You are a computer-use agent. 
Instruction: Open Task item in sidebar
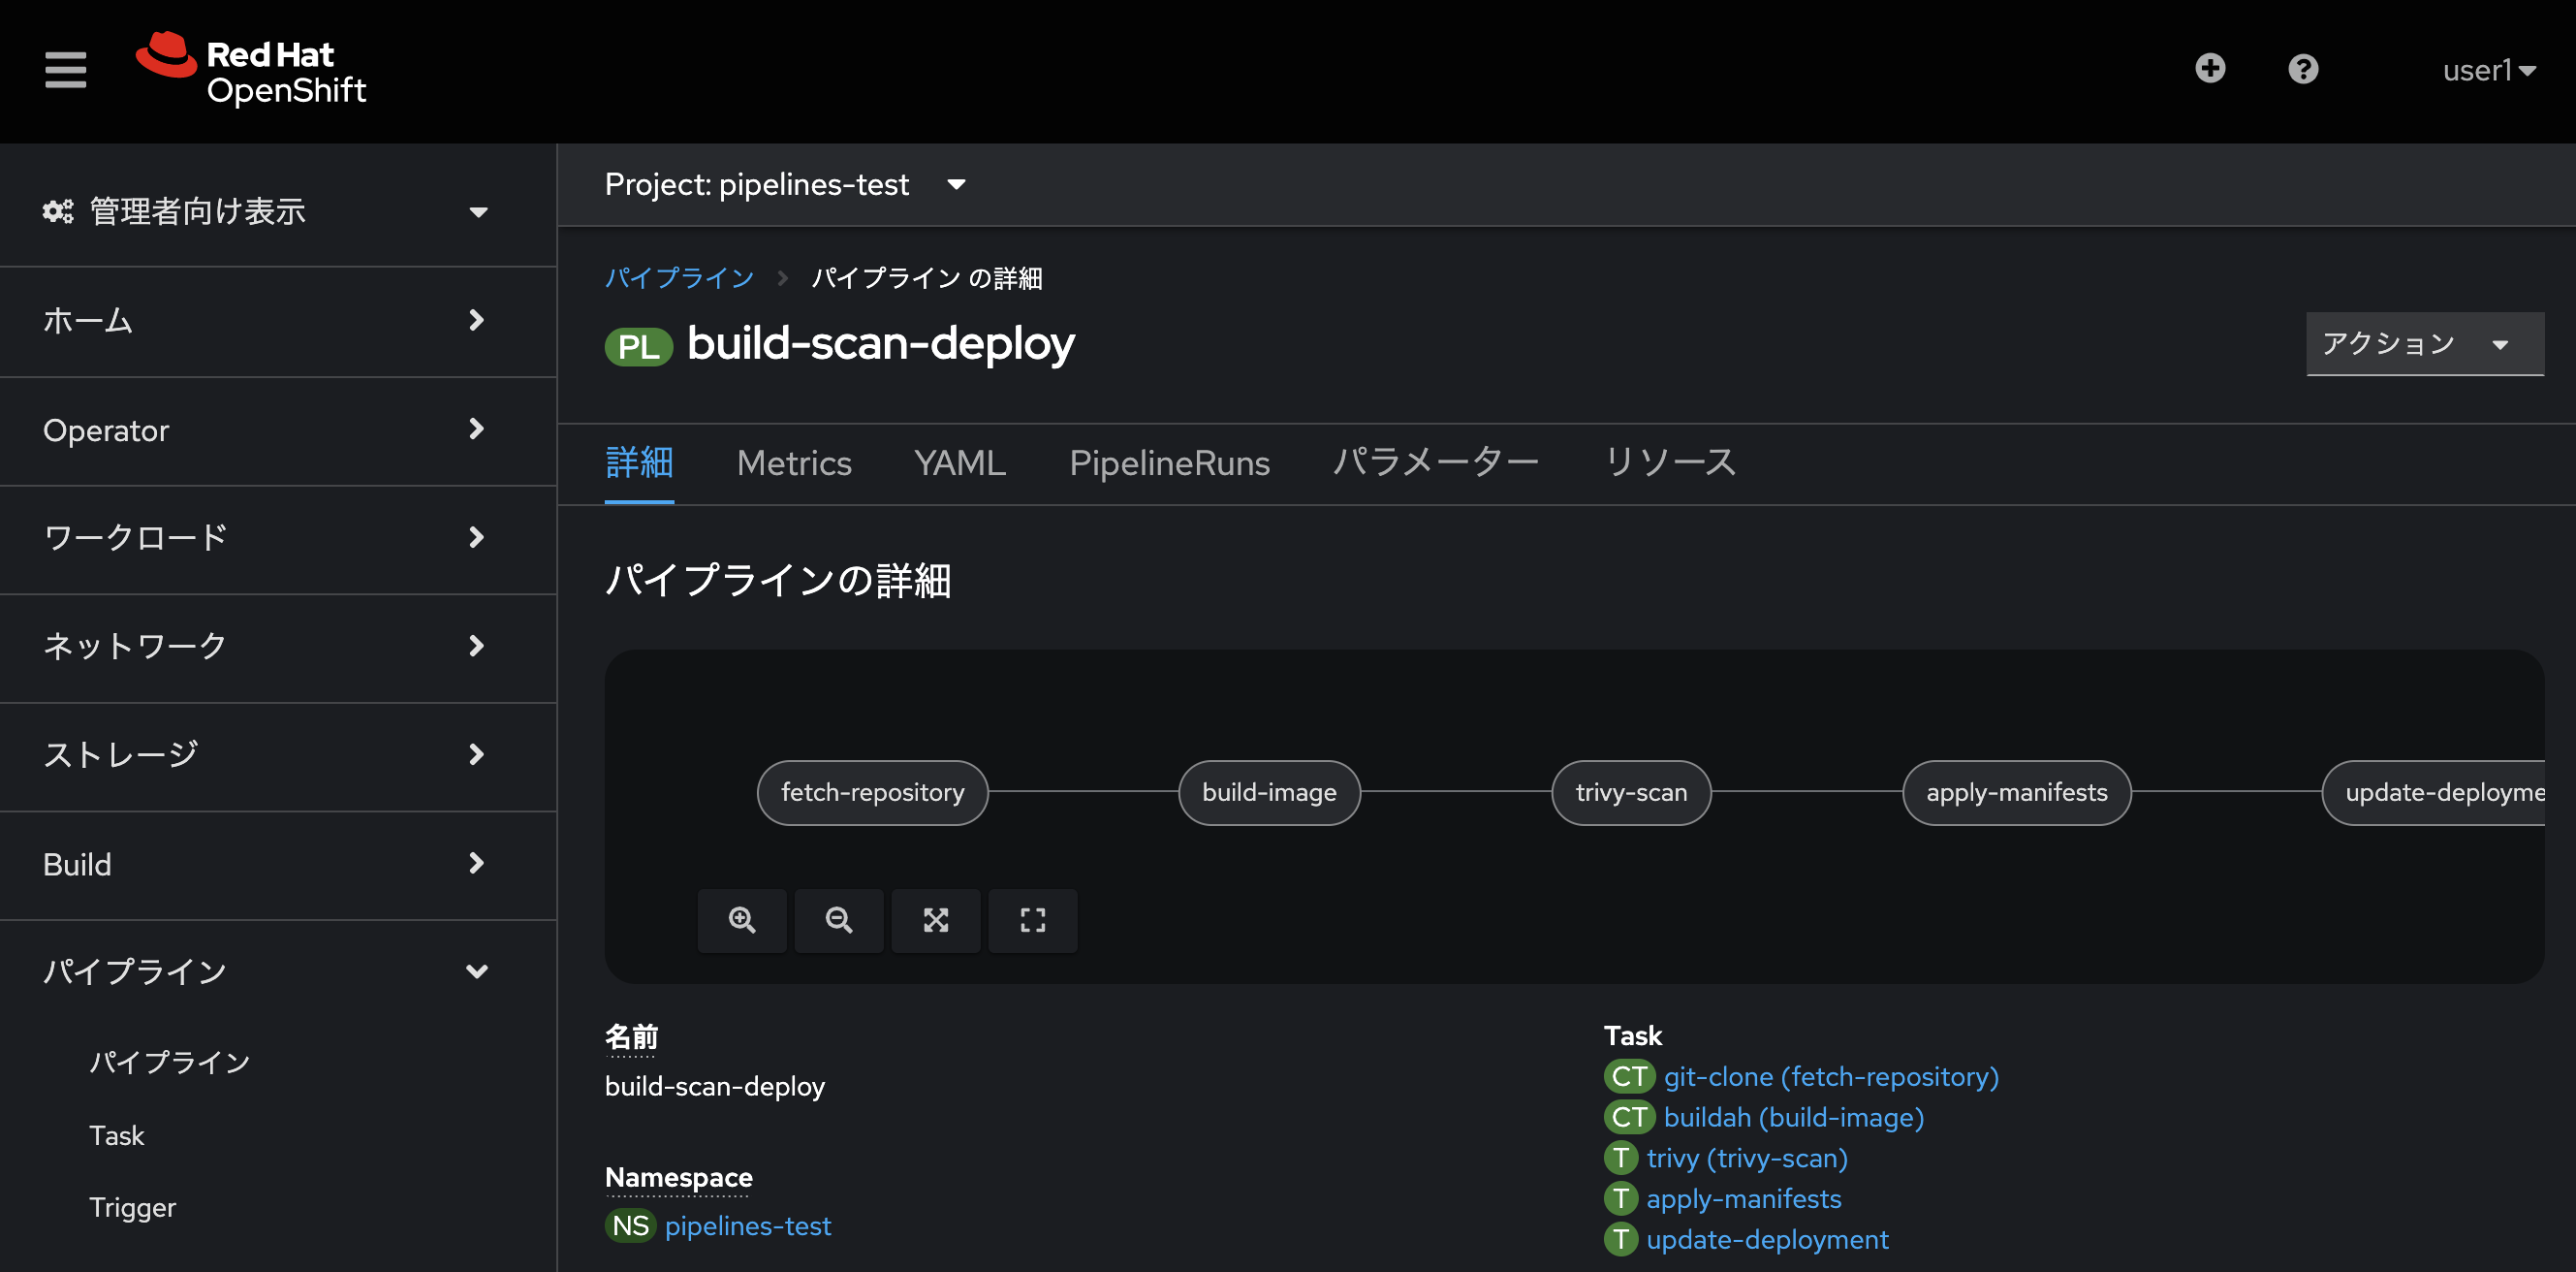[117, 1136]
